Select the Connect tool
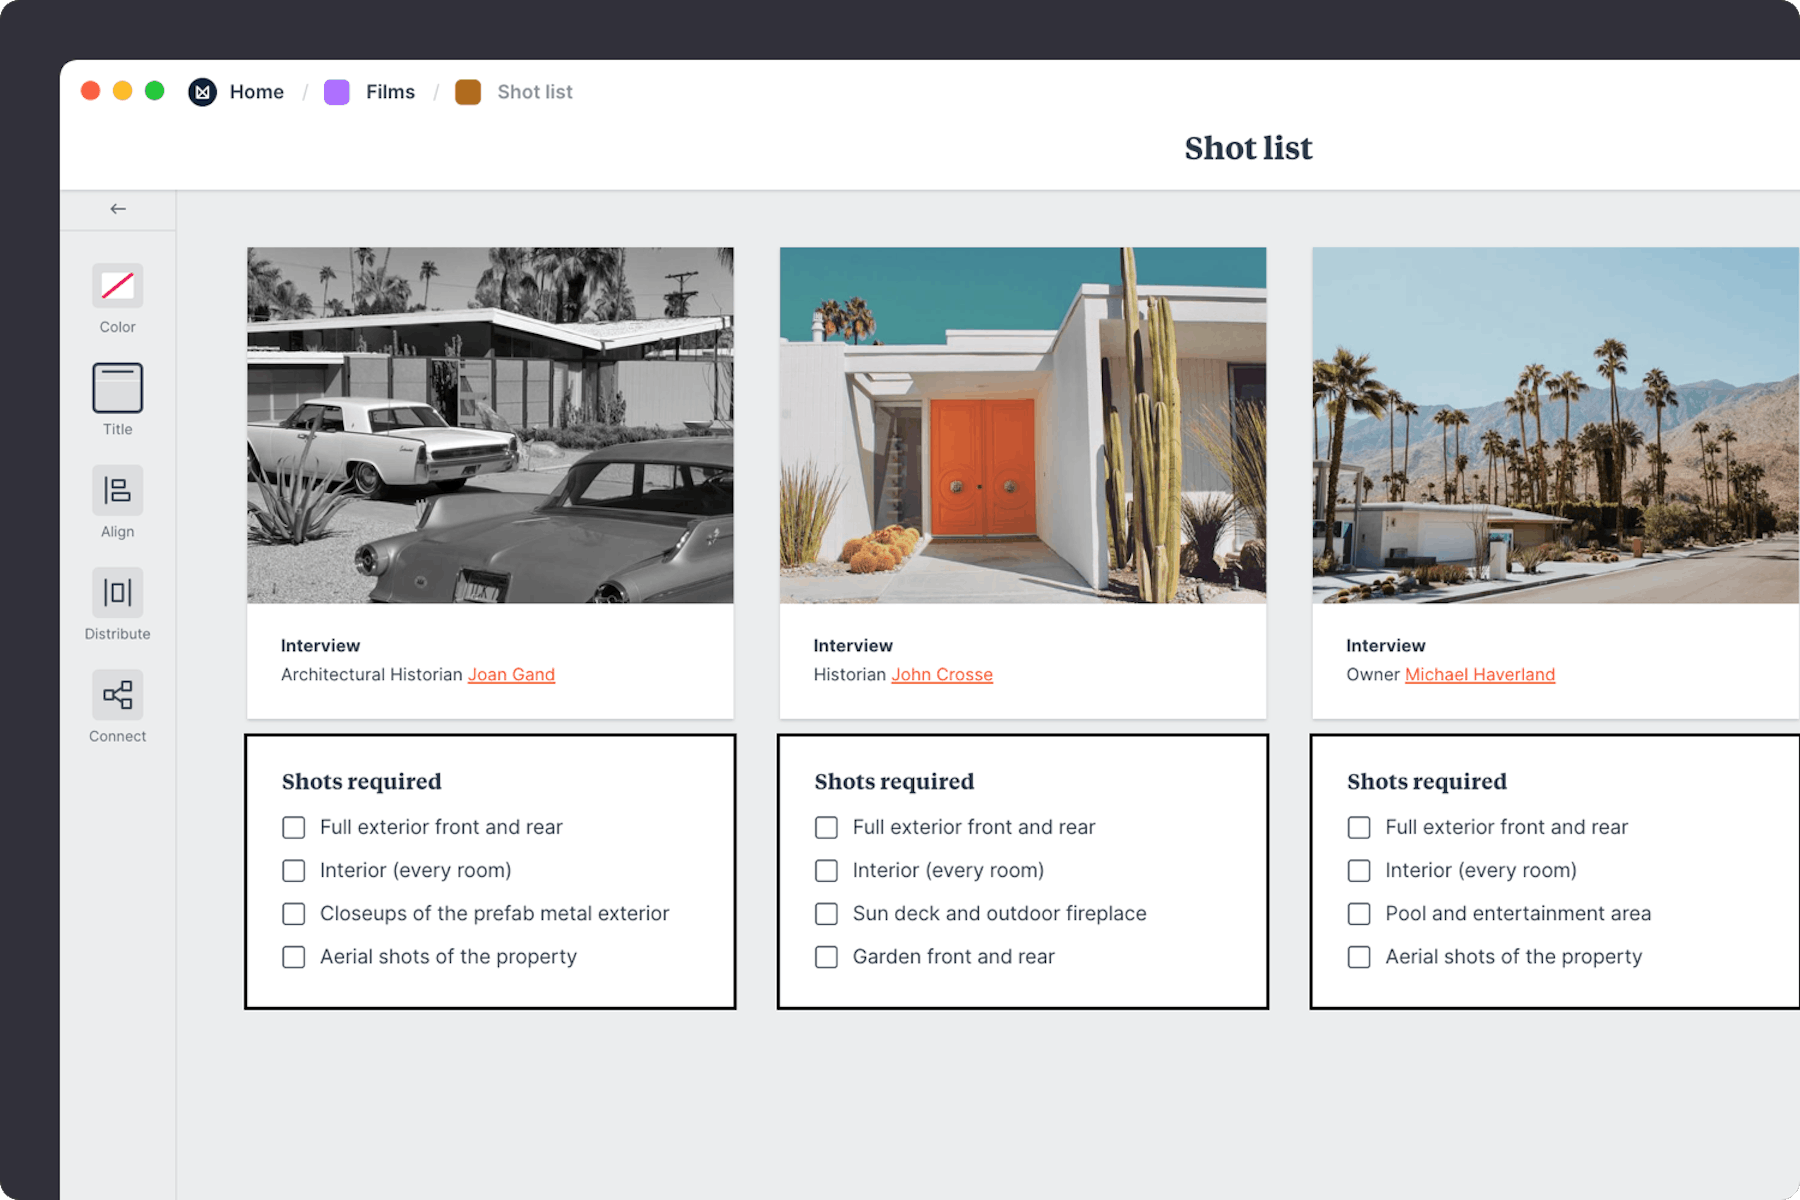 tap(117, 695)
